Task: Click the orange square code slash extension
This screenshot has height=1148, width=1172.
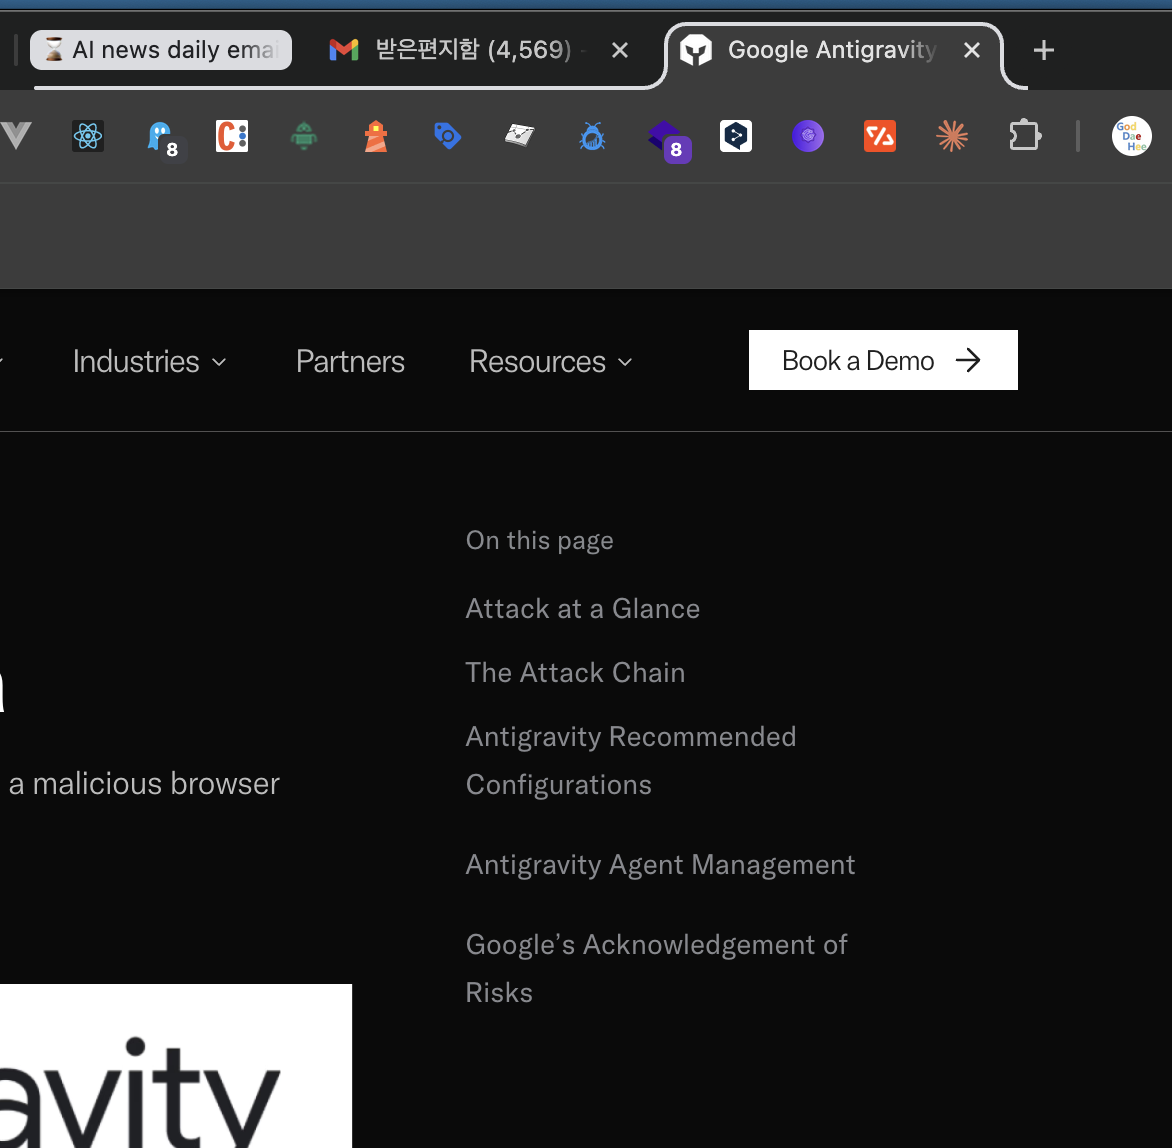Action: (880, 136)
